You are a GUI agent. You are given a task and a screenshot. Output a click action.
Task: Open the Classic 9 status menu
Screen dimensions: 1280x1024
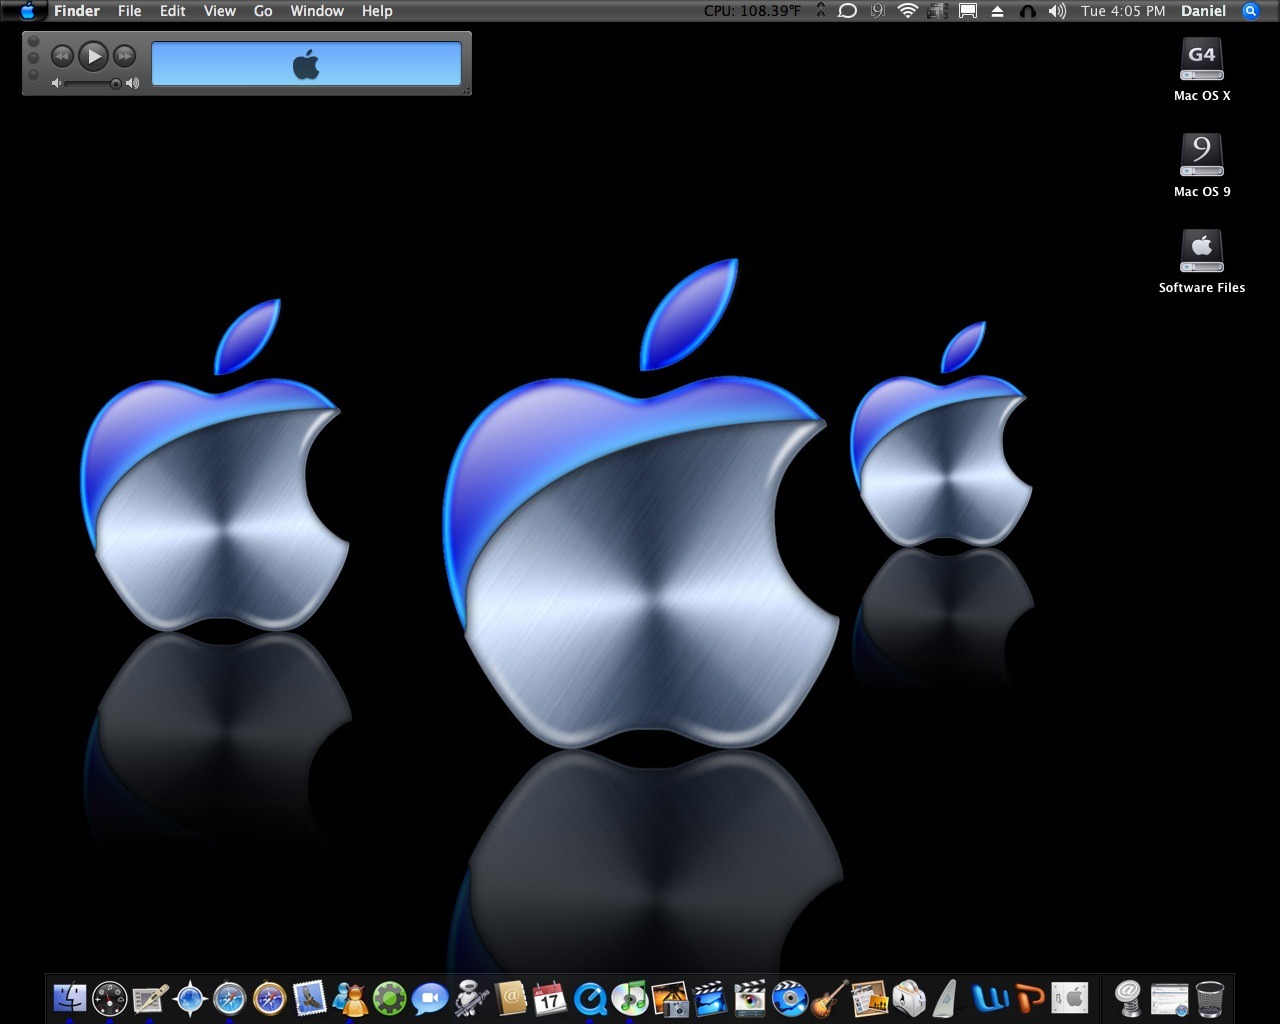(878, 11)
